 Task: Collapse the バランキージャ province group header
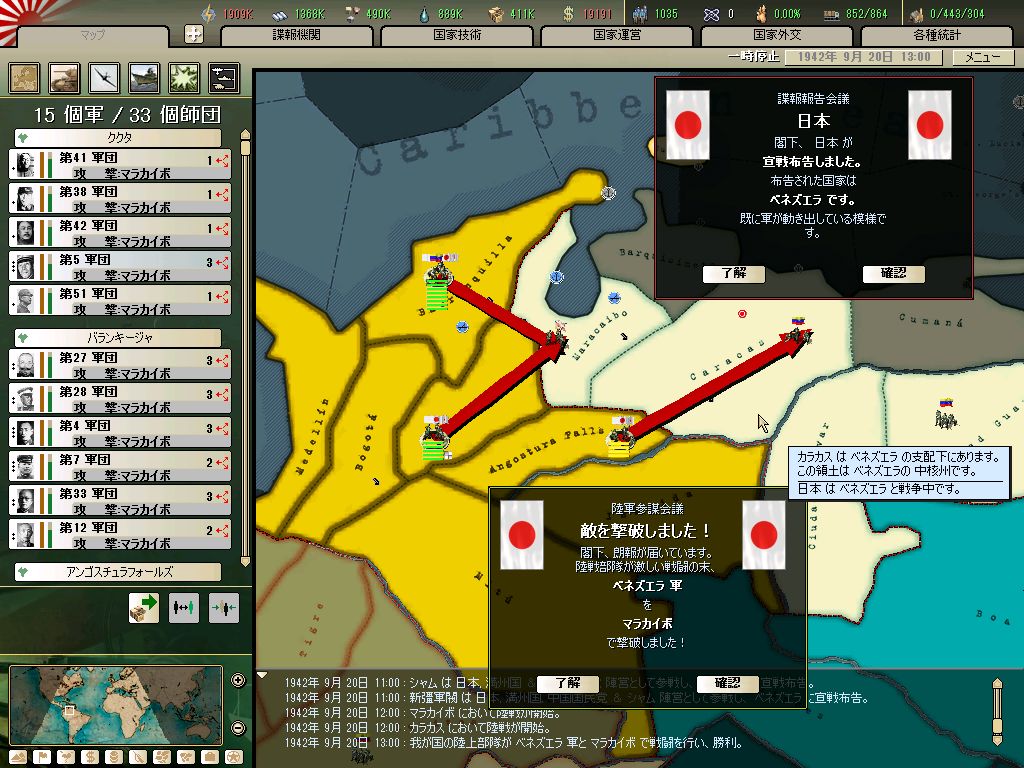118,338
